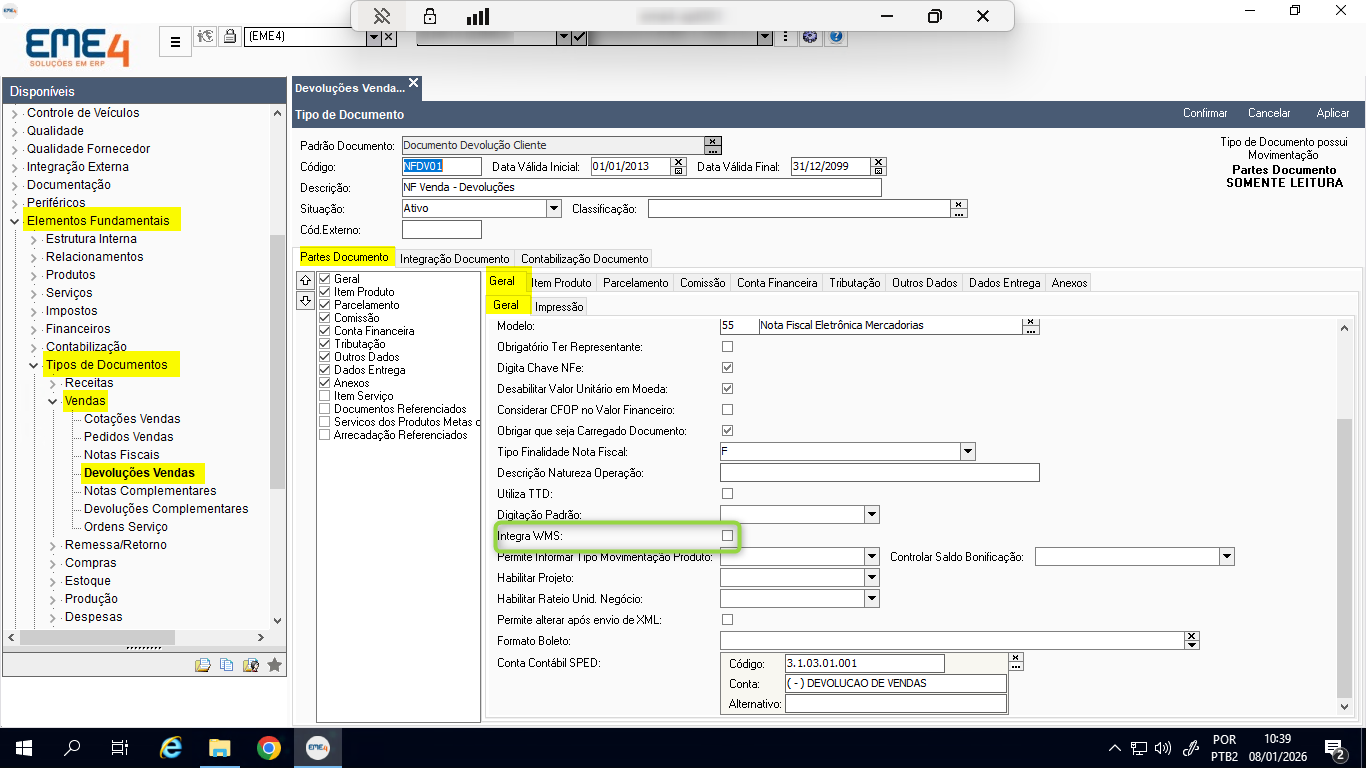Image resolution: width=1366 pixels, height=768 pixels.
Task: Move selected document part up with arrow
Action: point(306,280)
